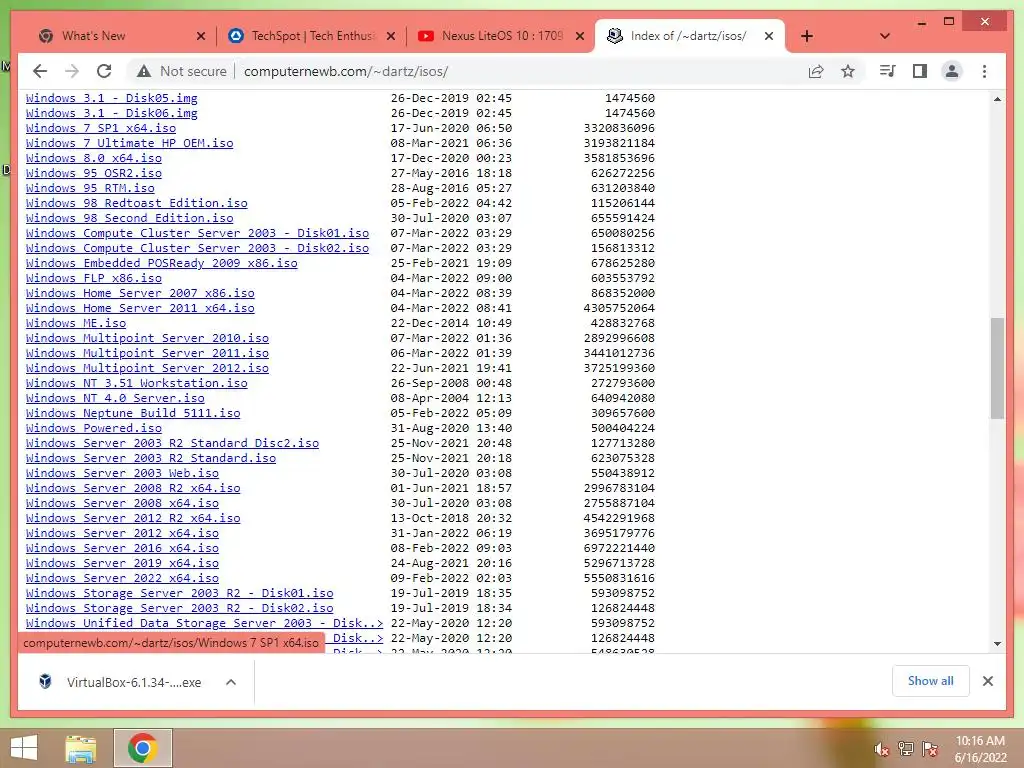Bookmark this page with the star
The height and width of the screenshot is (768, 1024).
(x=848, y=71)
